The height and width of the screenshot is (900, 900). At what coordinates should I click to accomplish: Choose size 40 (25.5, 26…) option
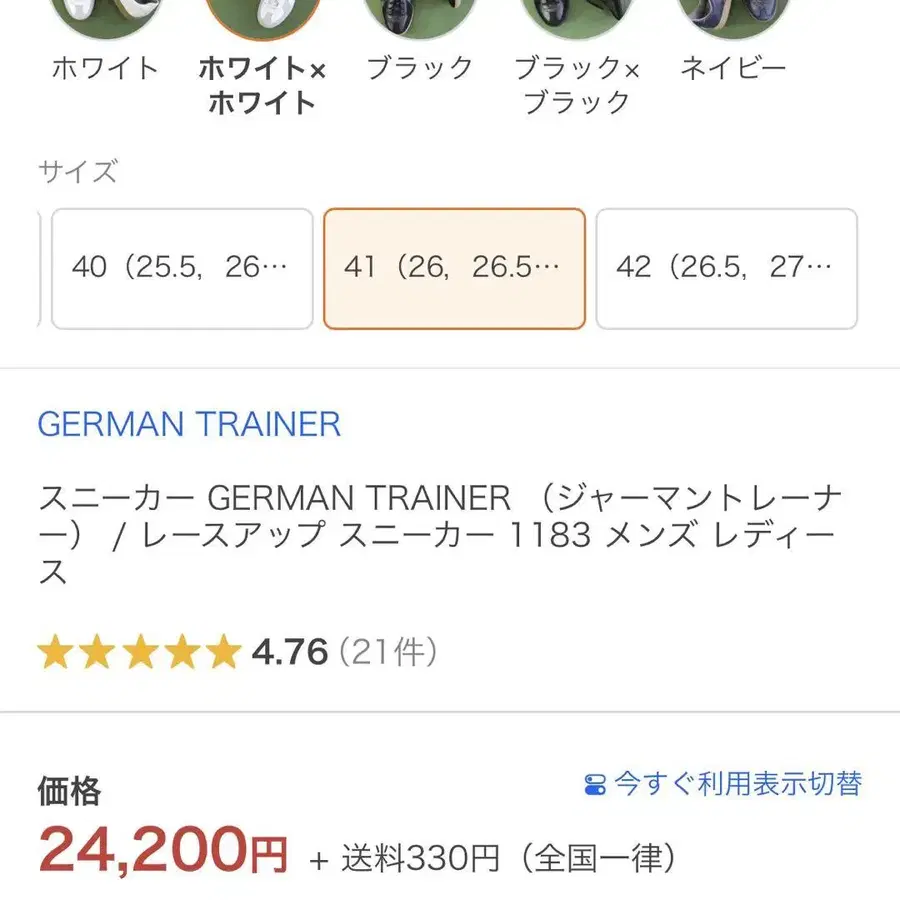(182, 268)
